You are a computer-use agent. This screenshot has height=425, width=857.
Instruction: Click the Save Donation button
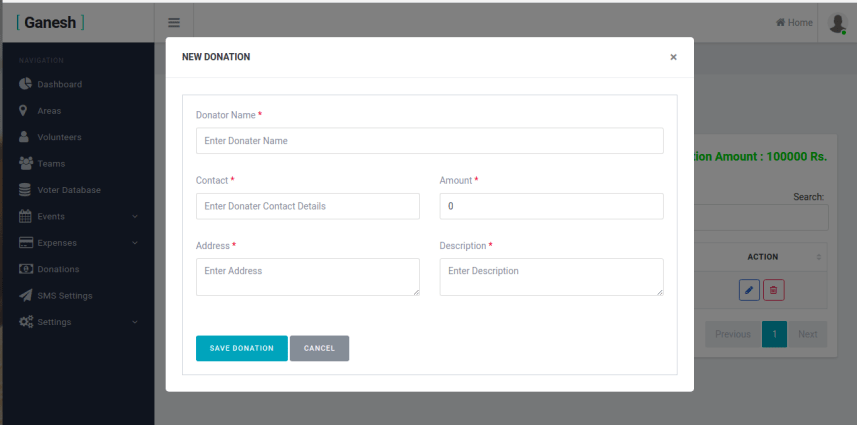(x=241, y=348)
